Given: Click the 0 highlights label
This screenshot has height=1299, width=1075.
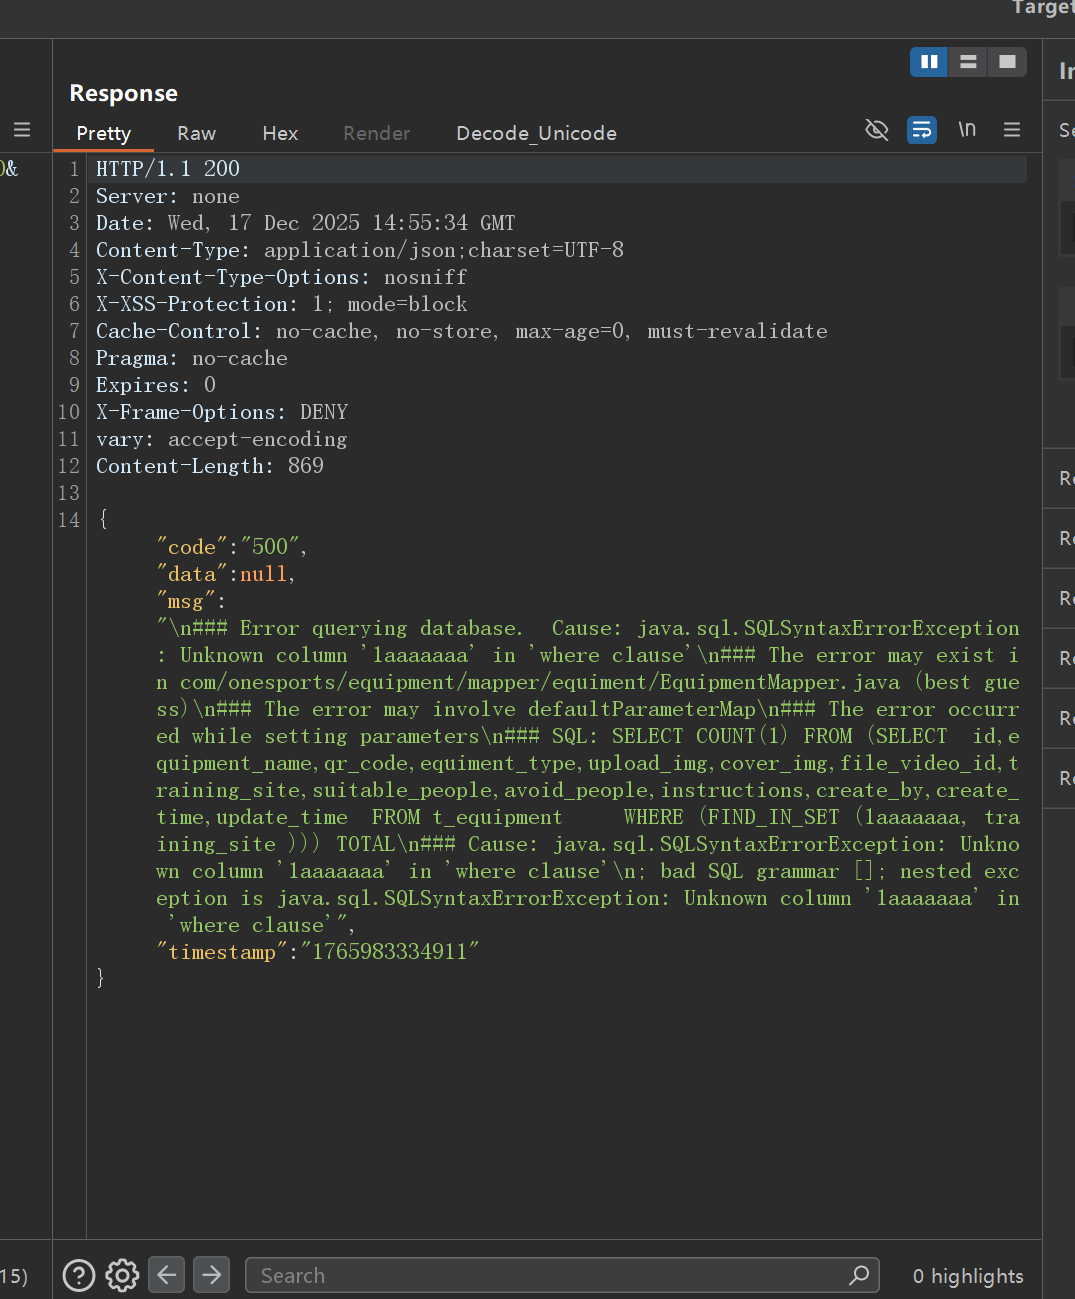Looking at the screenshot, I should pos(968,1276).
